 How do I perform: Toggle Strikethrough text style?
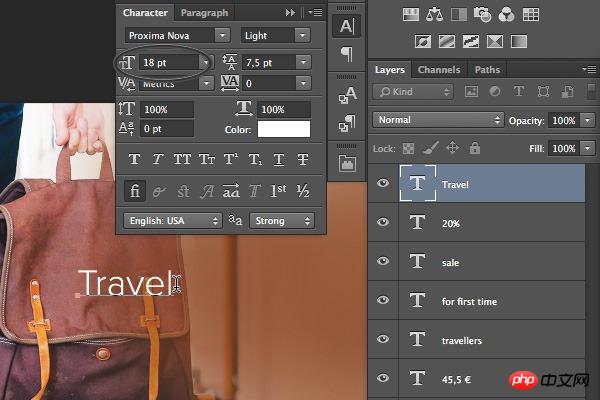(x=303, y=159)
